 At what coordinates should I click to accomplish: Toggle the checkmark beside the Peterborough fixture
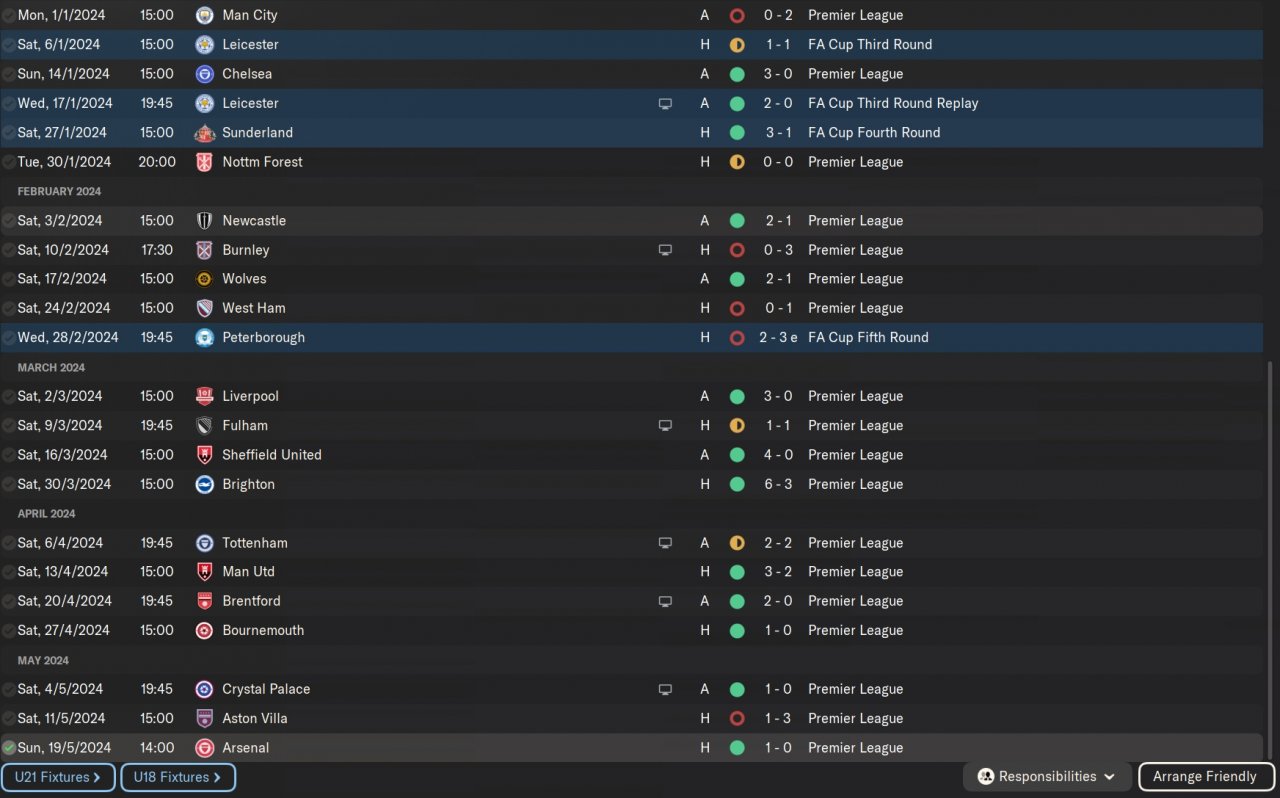coord(9,338)
